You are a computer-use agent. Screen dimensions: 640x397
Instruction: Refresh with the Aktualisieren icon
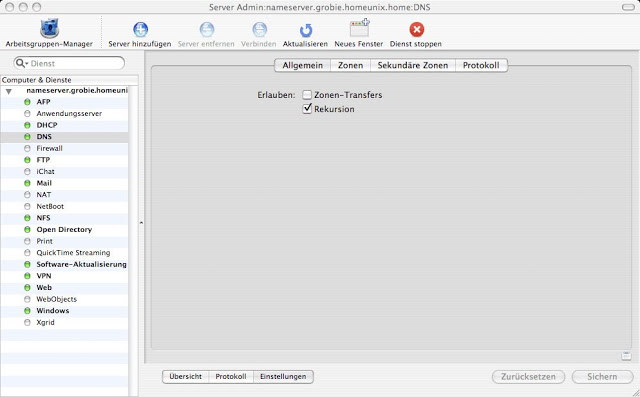305,30
